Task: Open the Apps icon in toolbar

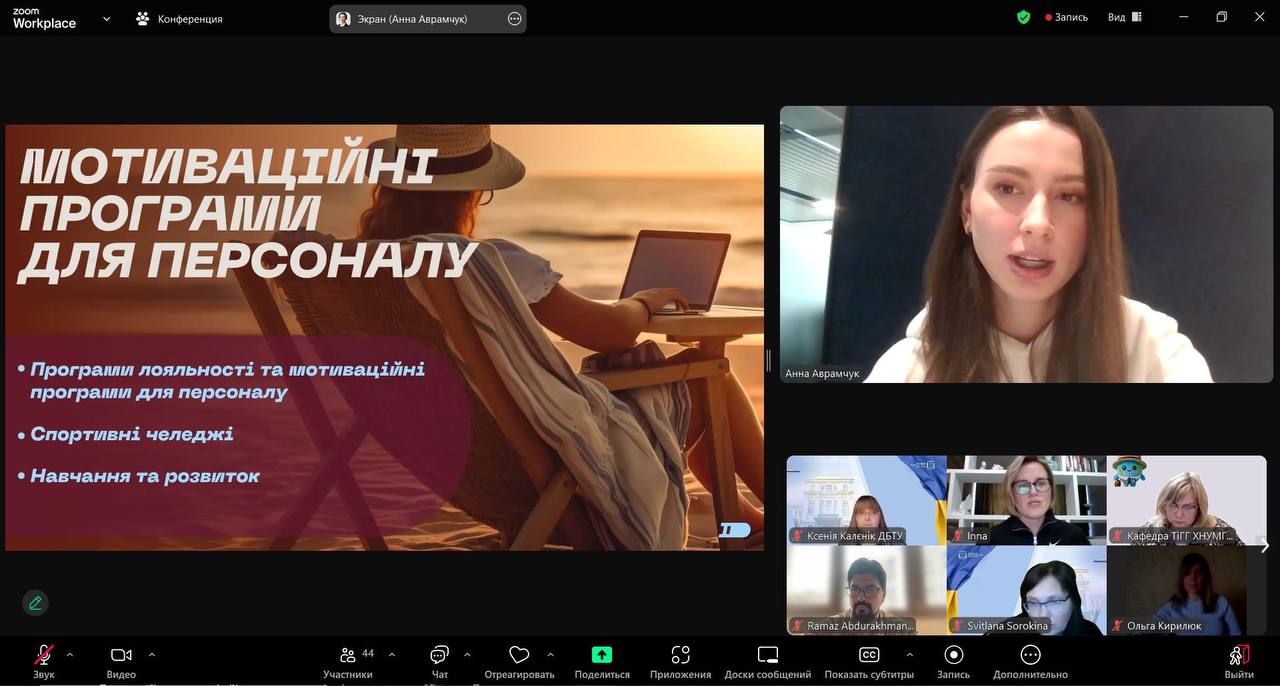Action: pos(680,656)
